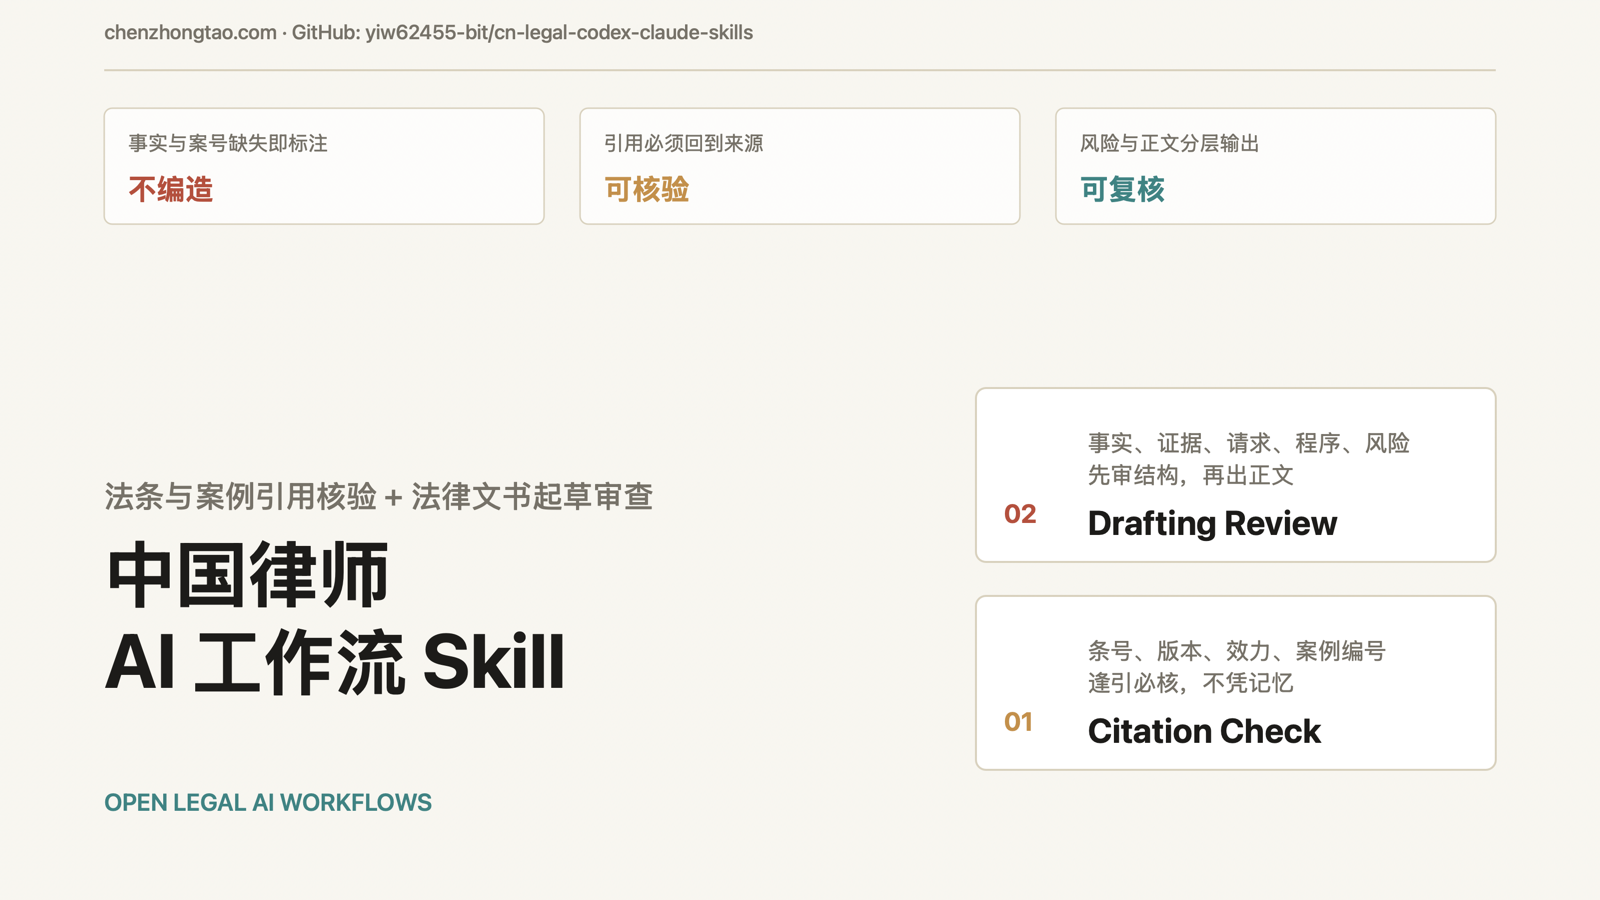This screenshot has width=1600, height=900.
Task: Click the 01 number label
Action: (x=1018, y=722)
